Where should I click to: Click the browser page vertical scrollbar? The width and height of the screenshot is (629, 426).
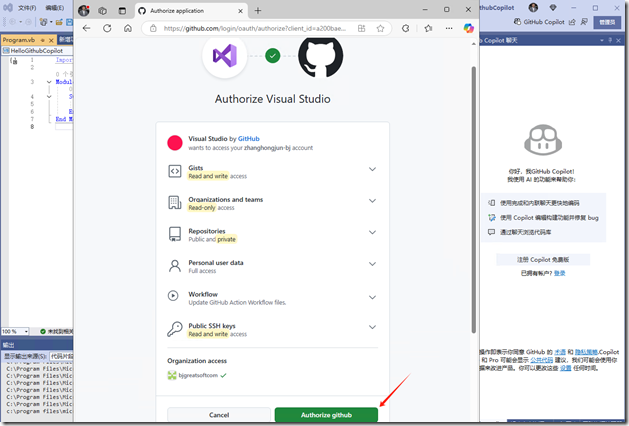click(x=474, y=199)
